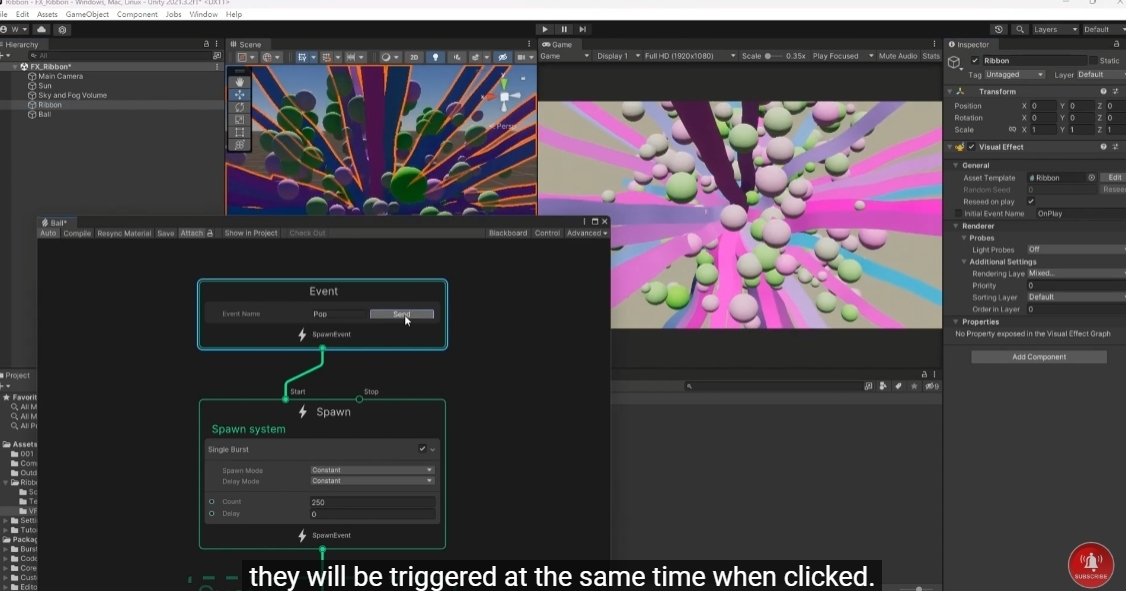Open the Spawn Mode dropdown in Spawn system
Screen dimensions: 1126x591
372,469
